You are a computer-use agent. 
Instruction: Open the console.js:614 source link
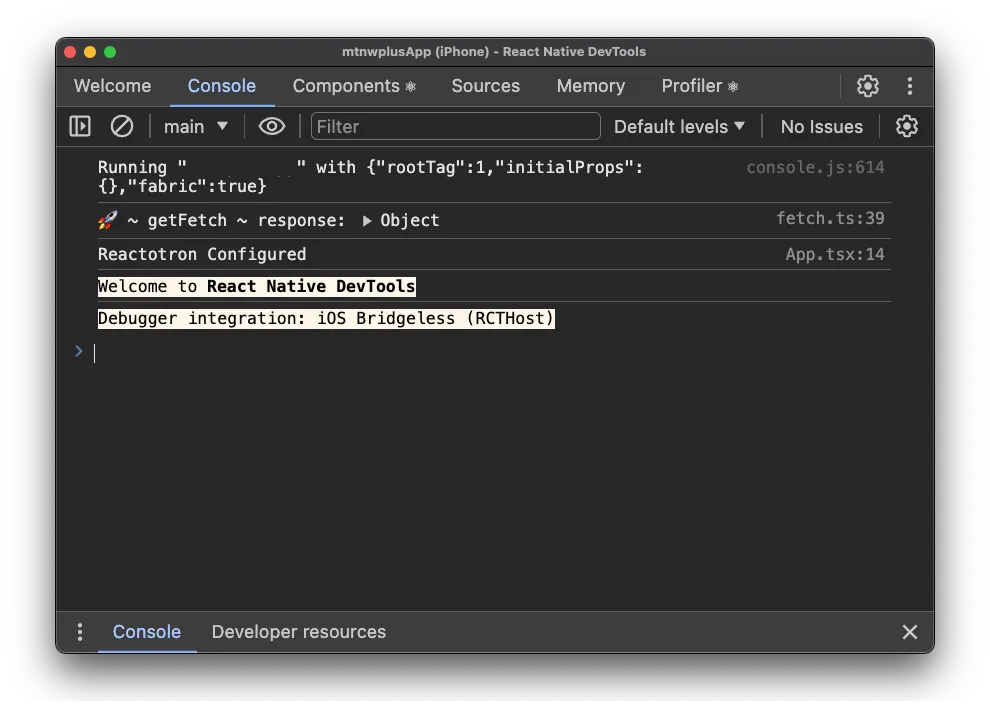(815, 167)
